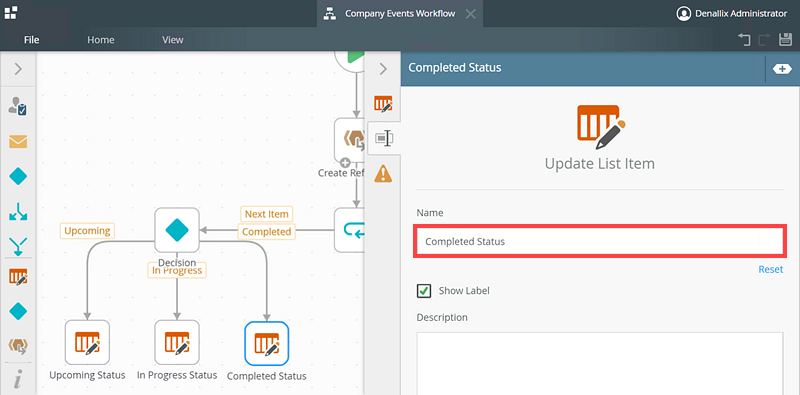Screen dimensions: 800x395
Task: Click the Description text area
Action: click(x=600, y=363)
